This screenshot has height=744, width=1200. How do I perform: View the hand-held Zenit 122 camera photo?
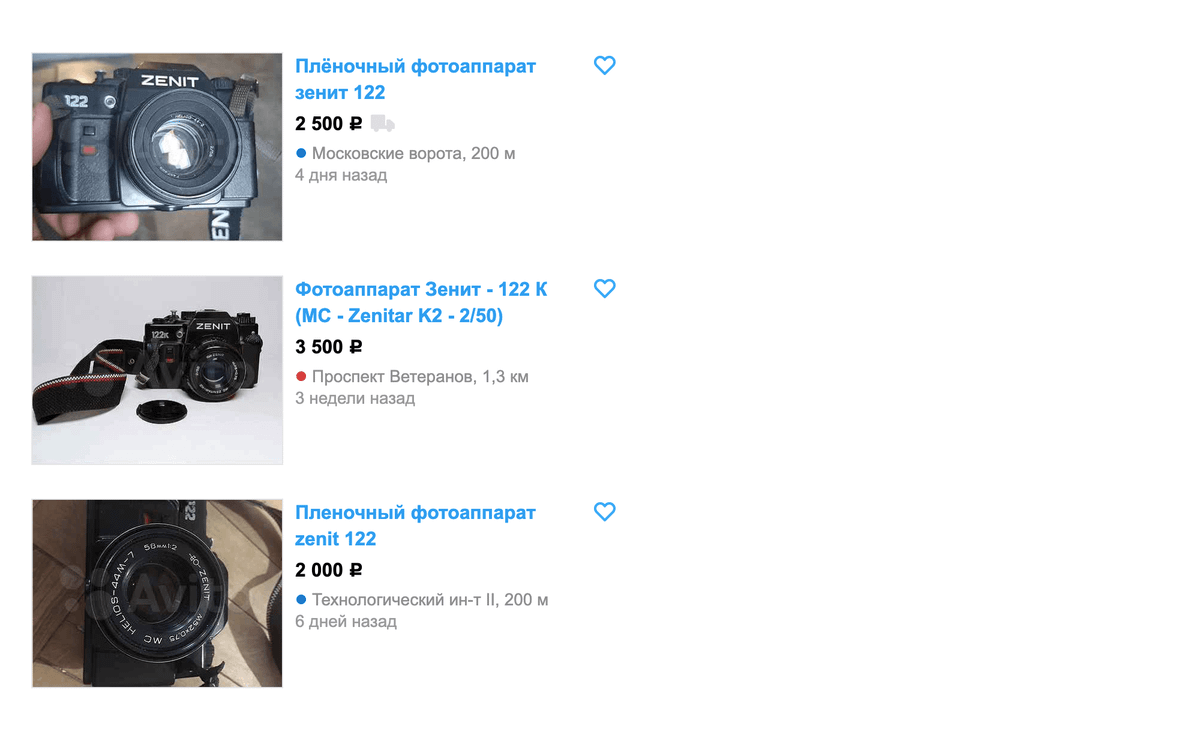157,147
